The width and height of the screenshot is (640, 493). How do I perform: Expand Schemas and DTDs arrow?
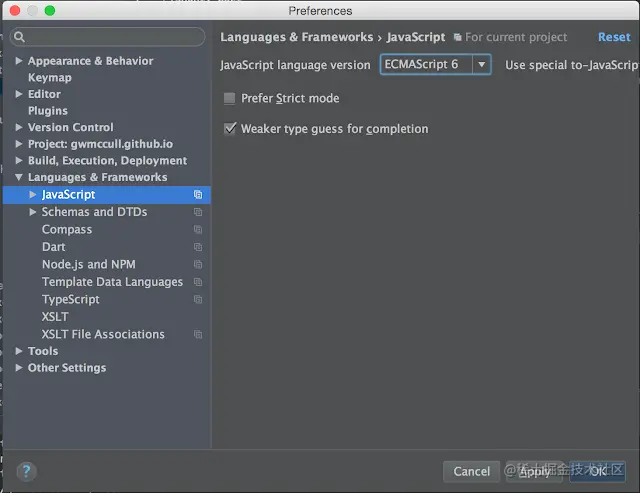[33, 212]
